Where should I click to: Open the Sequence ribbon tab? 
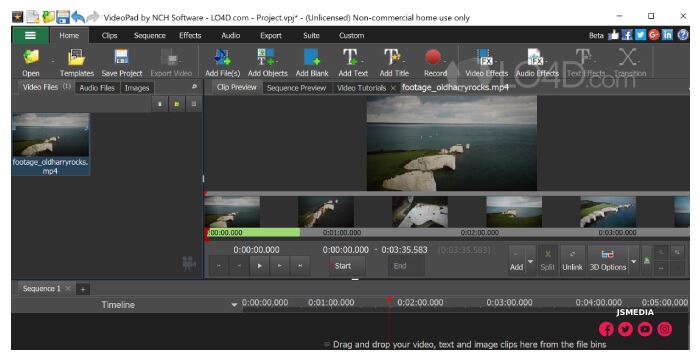(150, 35)
